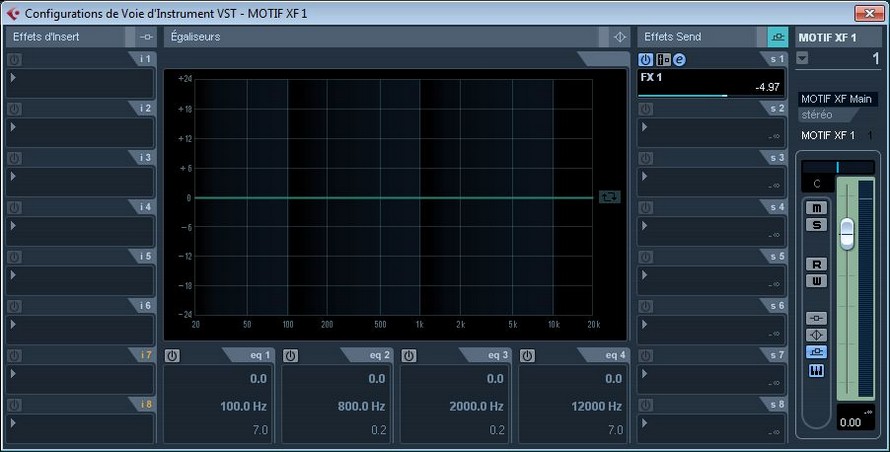Screen dimensions: 890x452
Task: Solo the MOTIF XF 1 channel
Action: (x=817, y=225)
